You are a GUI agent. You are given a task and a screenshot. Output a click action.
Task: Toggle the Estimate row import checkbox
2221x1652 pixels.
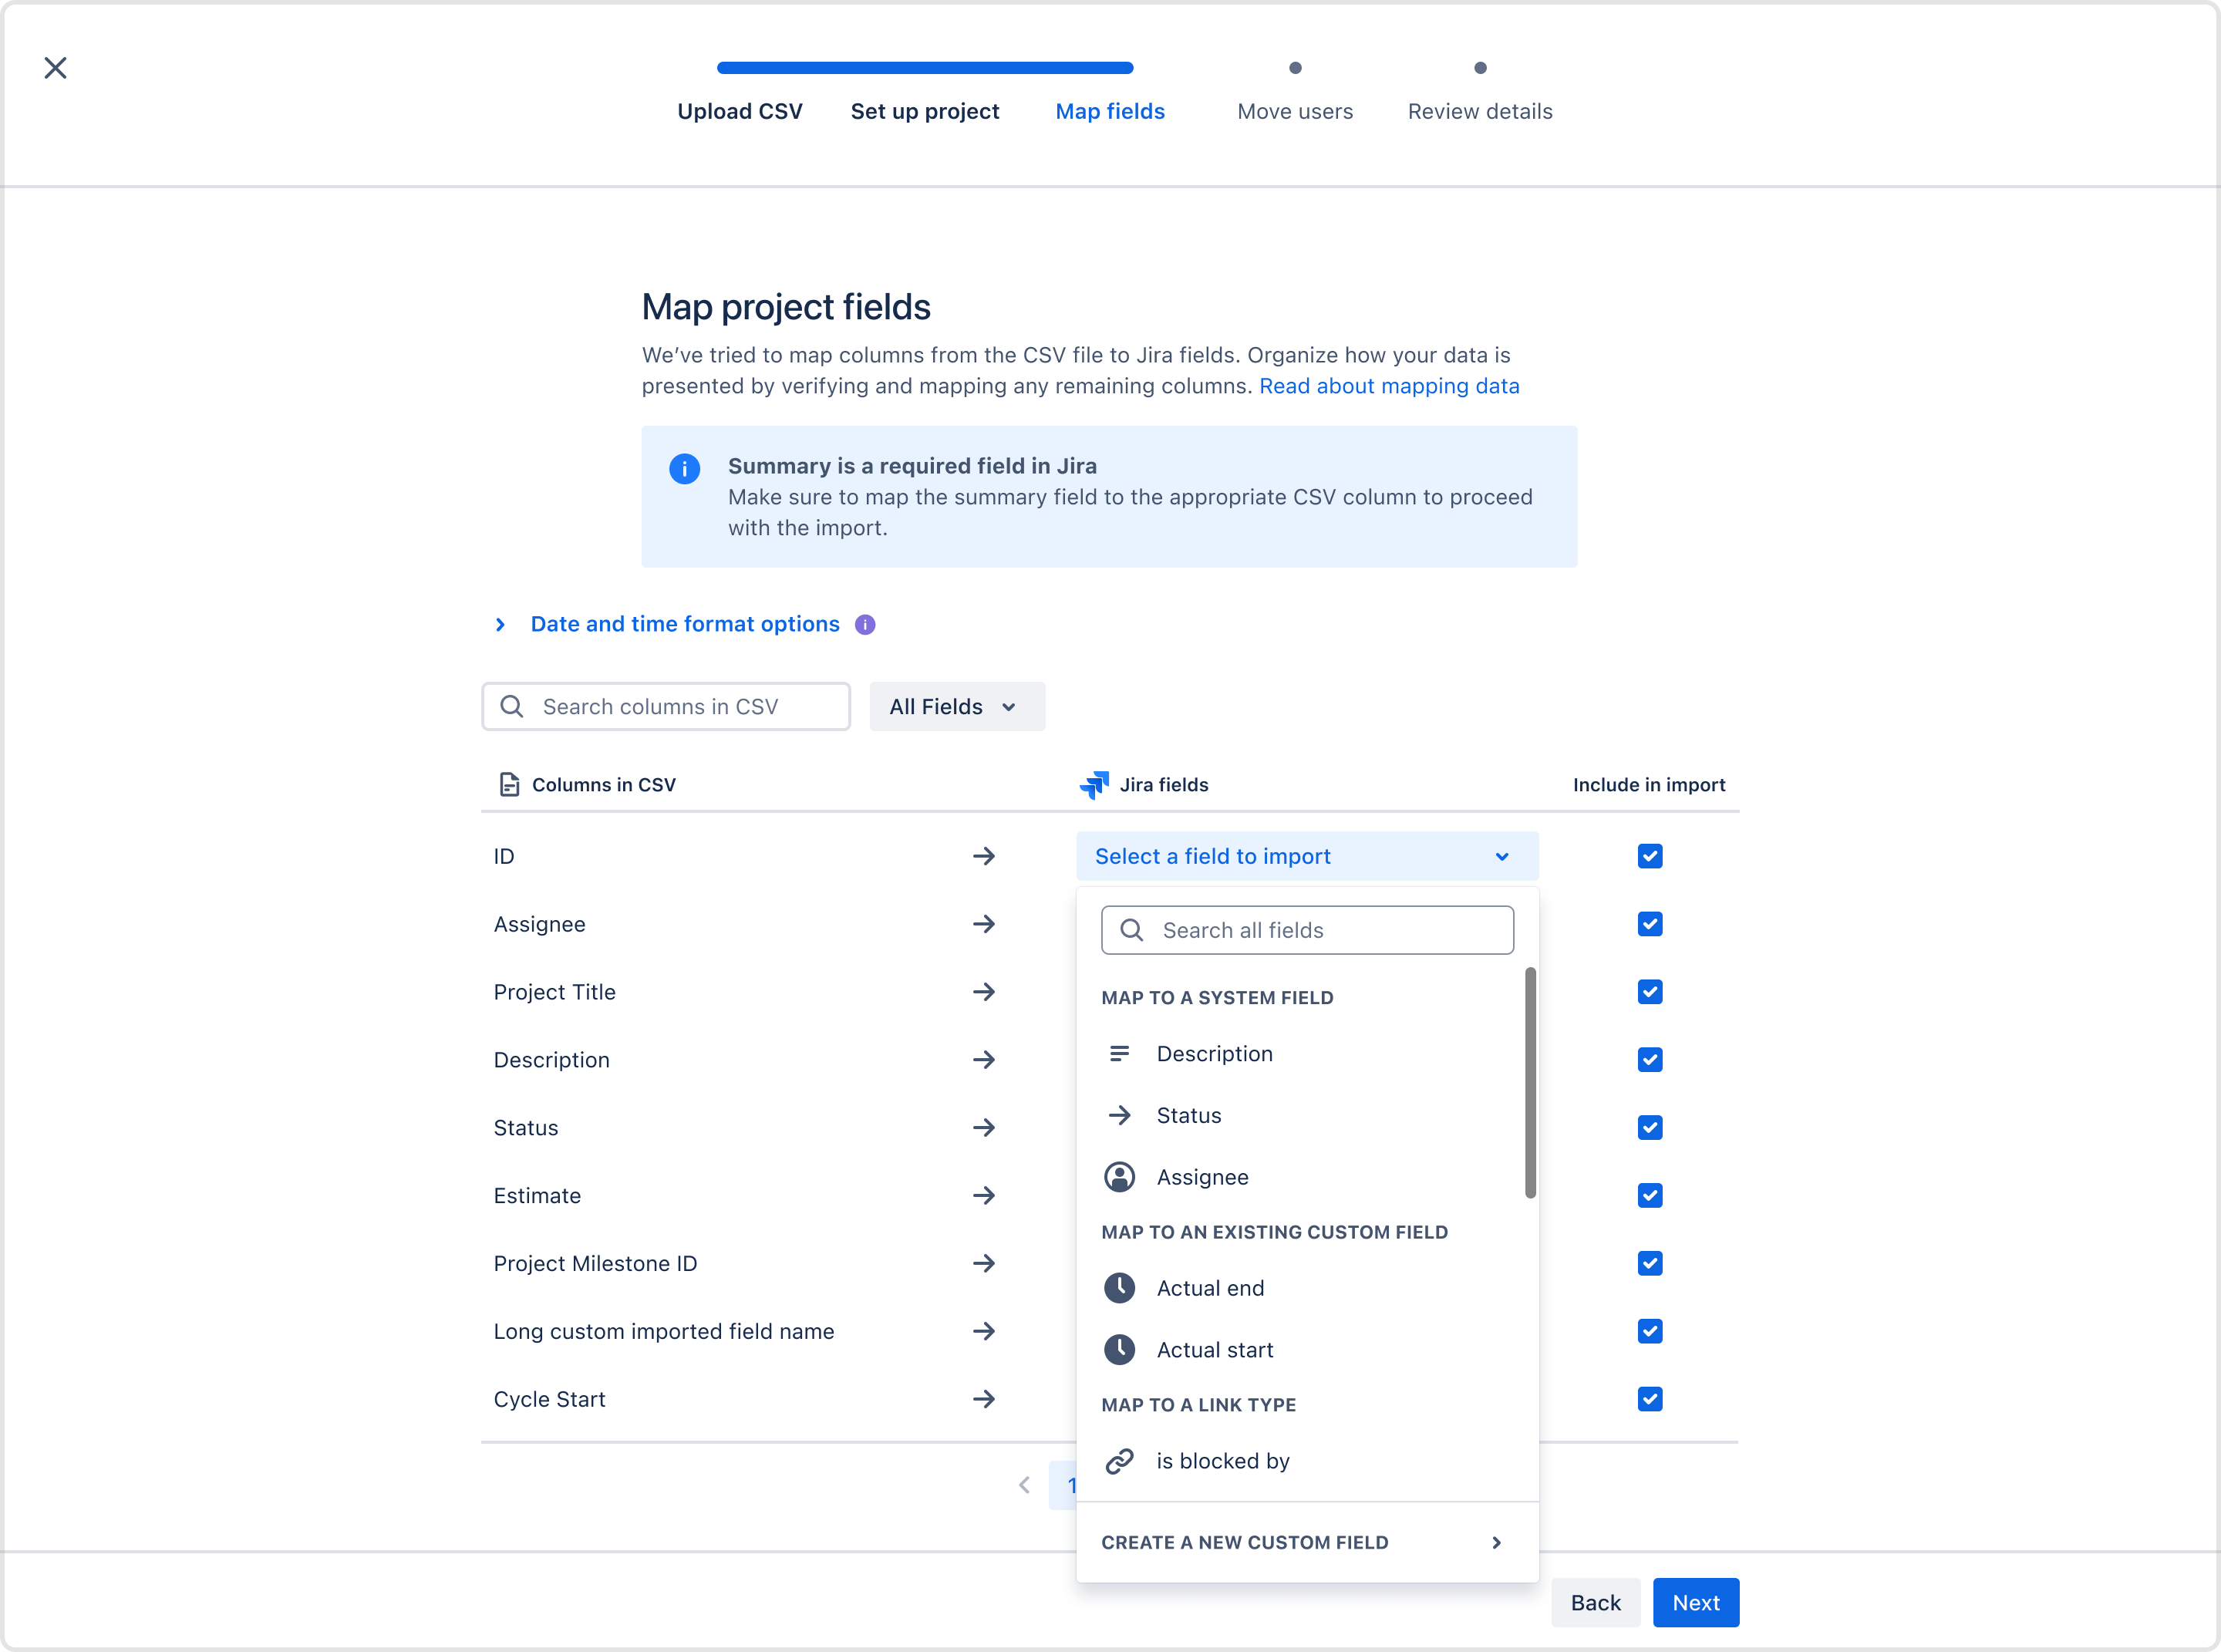pos(1649,1196)
